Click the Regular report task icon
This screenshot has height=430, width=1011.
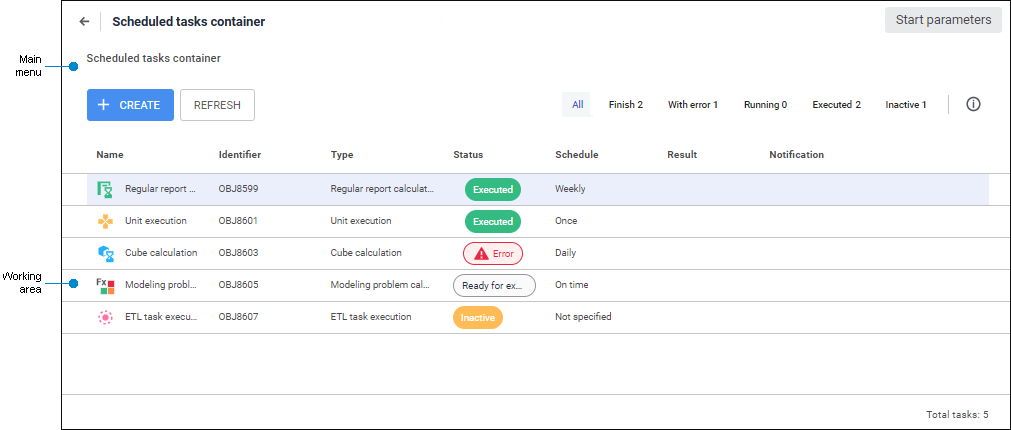click(105, 190)
